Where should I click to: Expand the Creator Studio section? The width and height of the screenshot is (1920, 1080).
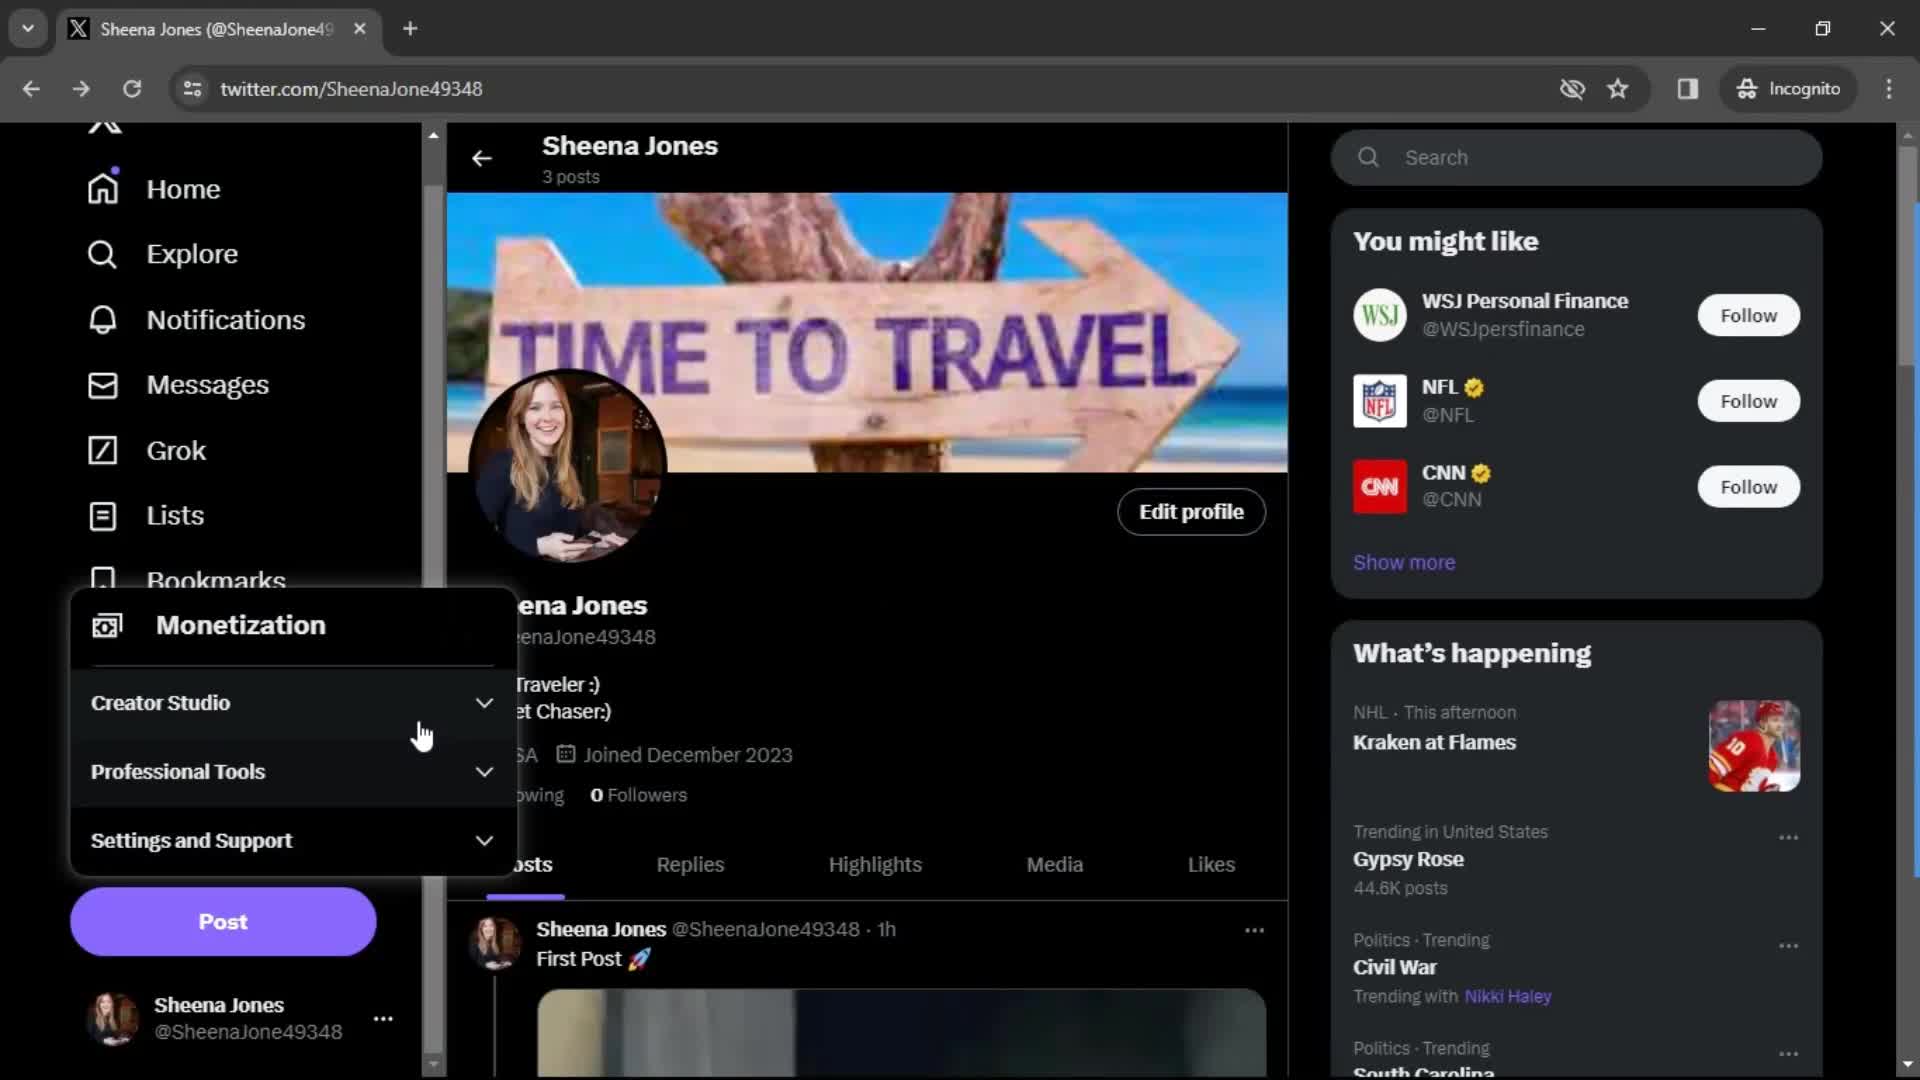click(290, 703)
